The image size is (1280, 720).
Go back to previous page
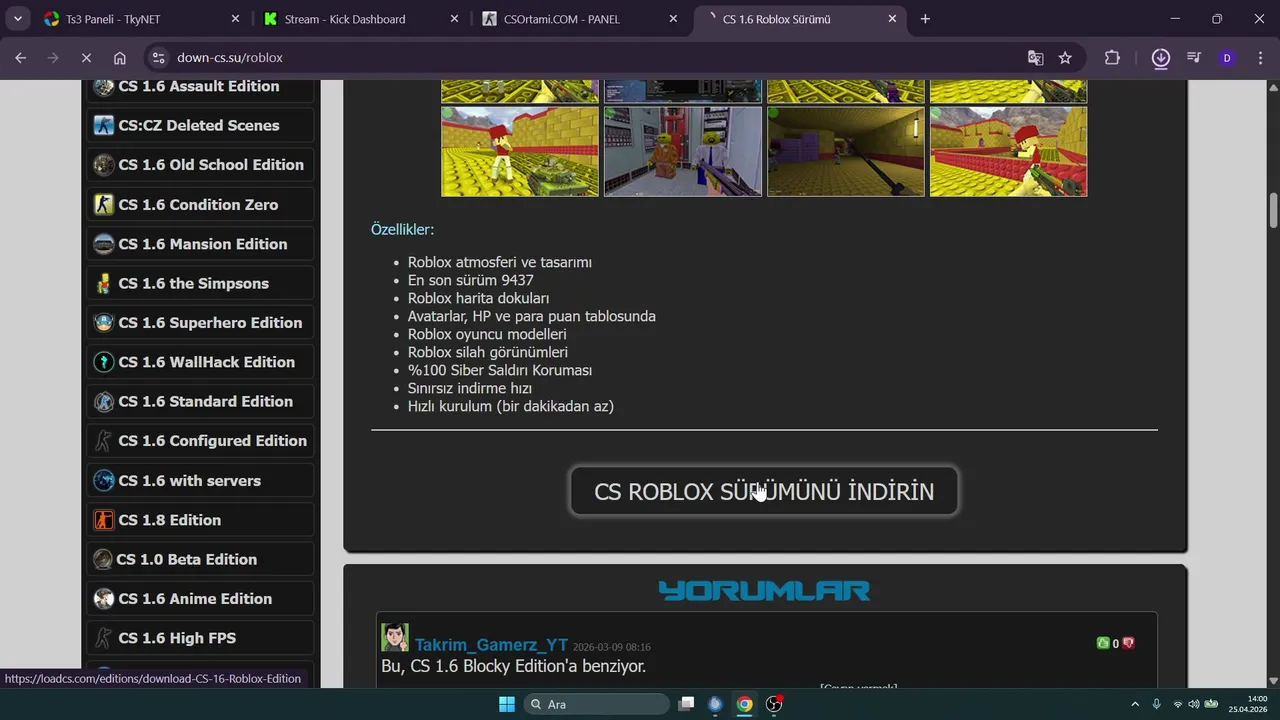point(21,58)
